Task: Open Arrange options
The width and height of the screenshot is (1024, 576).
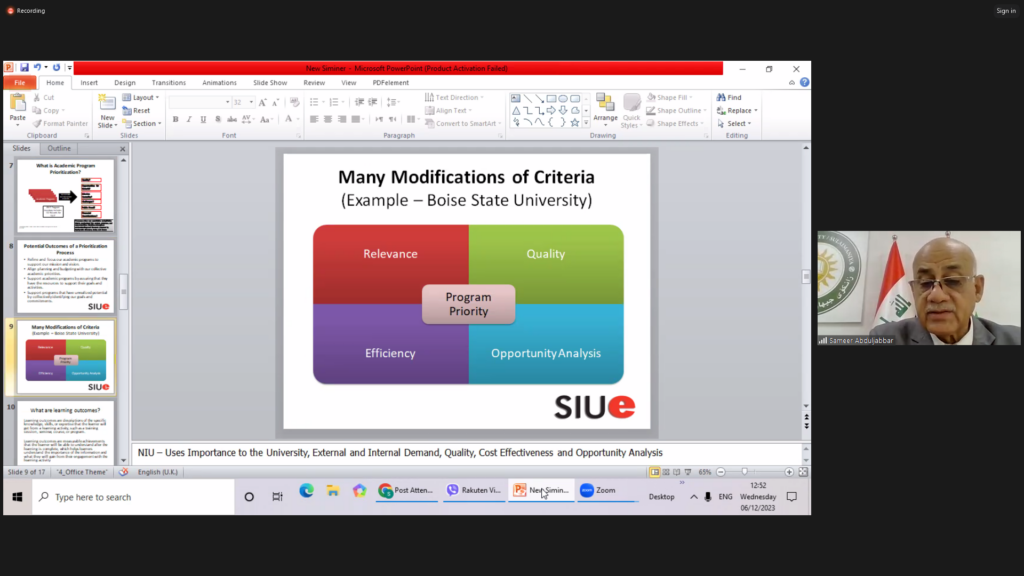Action: pyautogui.click(x=605, y=108)
